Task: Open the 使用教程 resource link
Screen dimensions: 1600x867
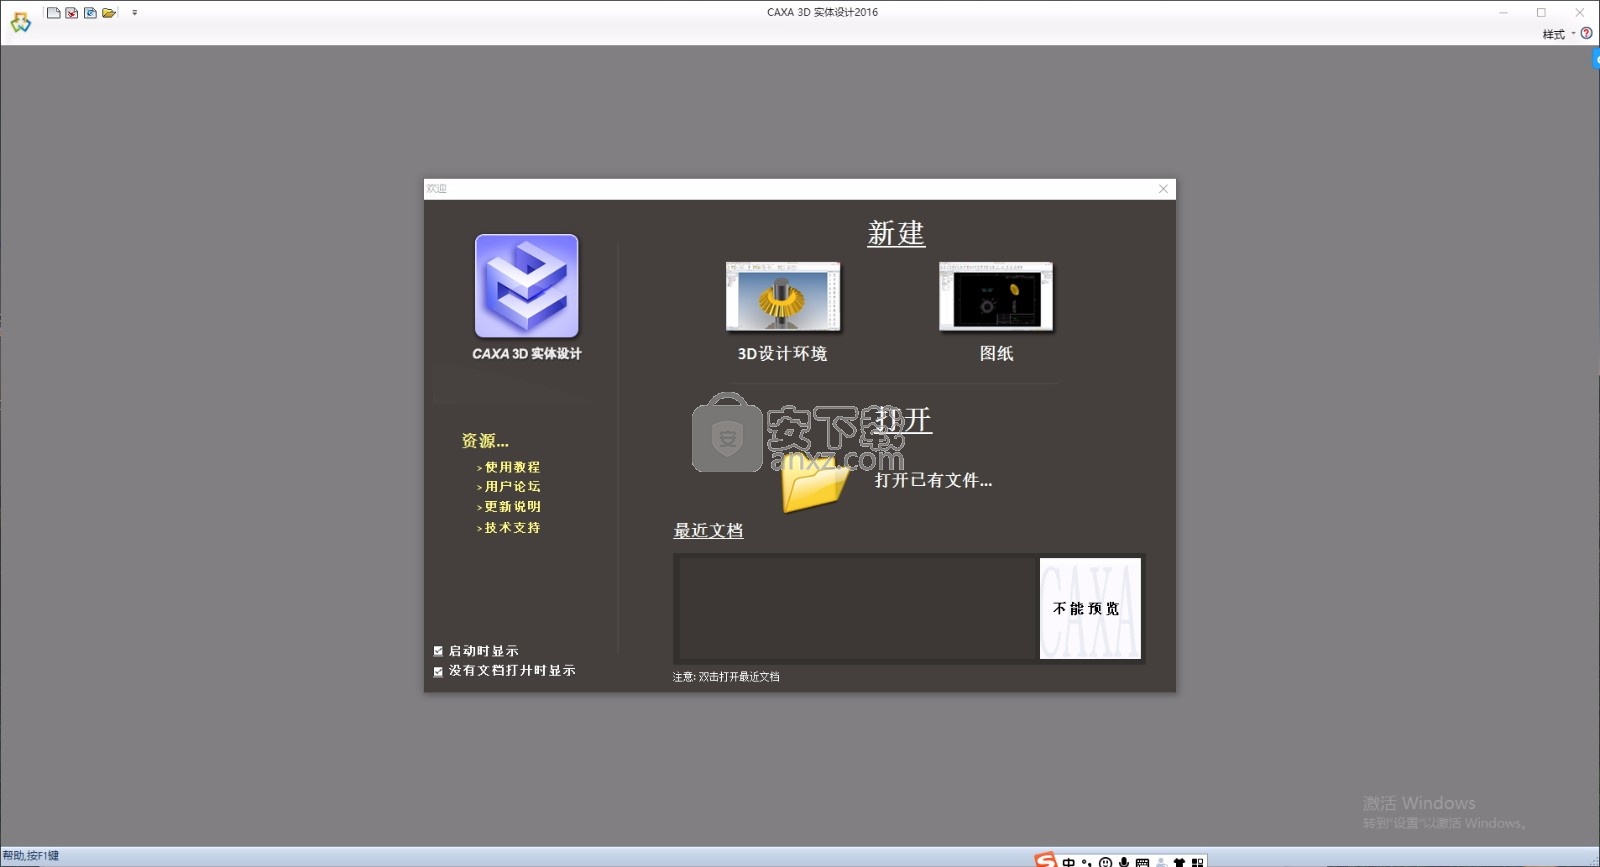Action: (x=512, y=467)
